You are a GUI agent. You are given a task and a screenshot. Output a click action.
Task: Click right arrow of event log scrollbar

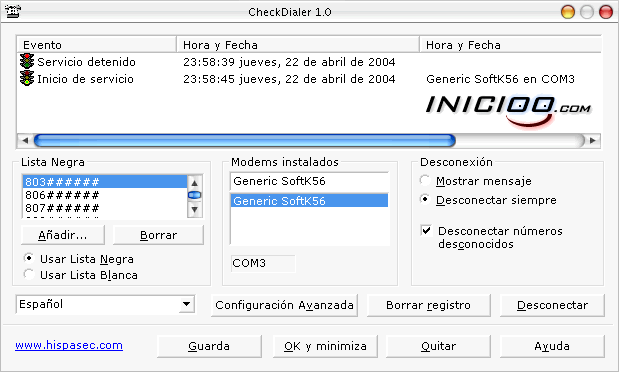pyautogui.click(x=593, y=140)
